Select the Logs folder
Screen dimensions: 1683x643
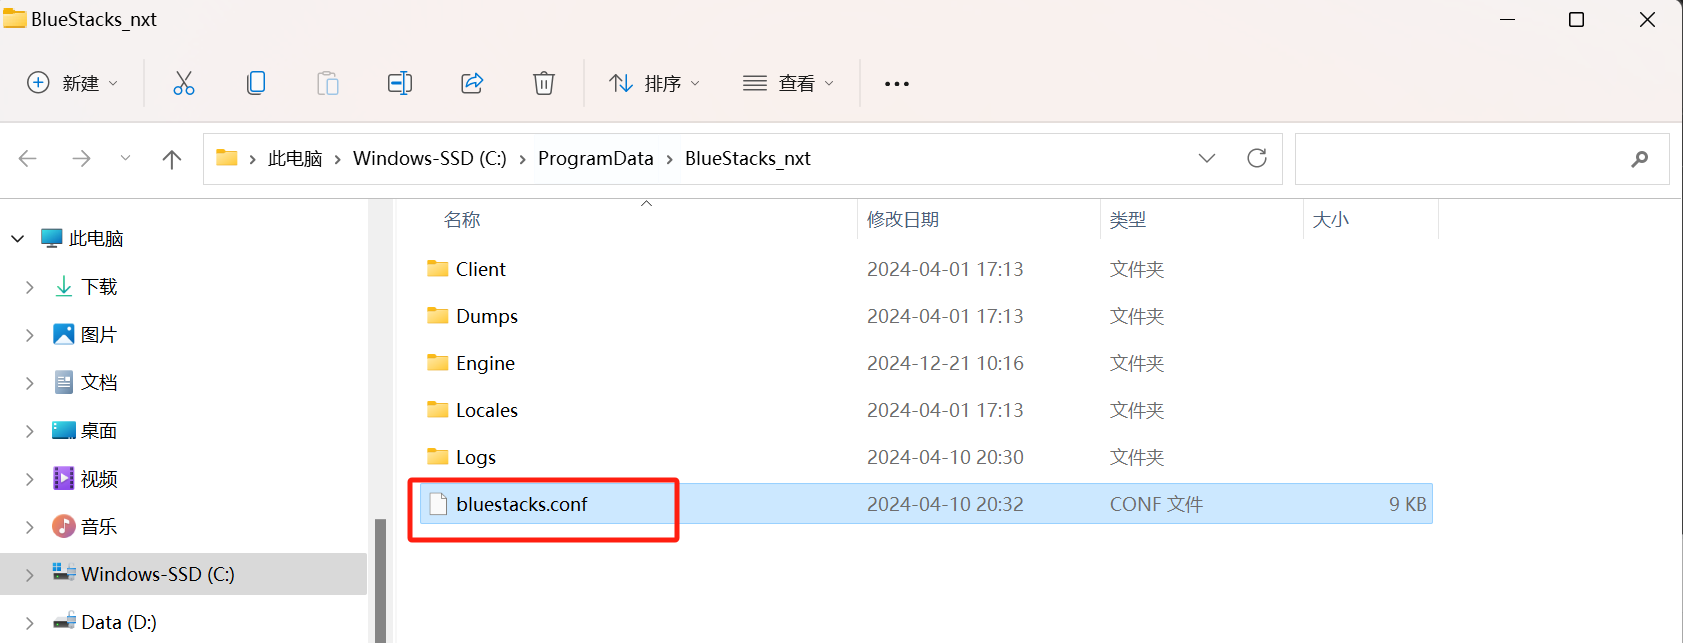point(926,457)
